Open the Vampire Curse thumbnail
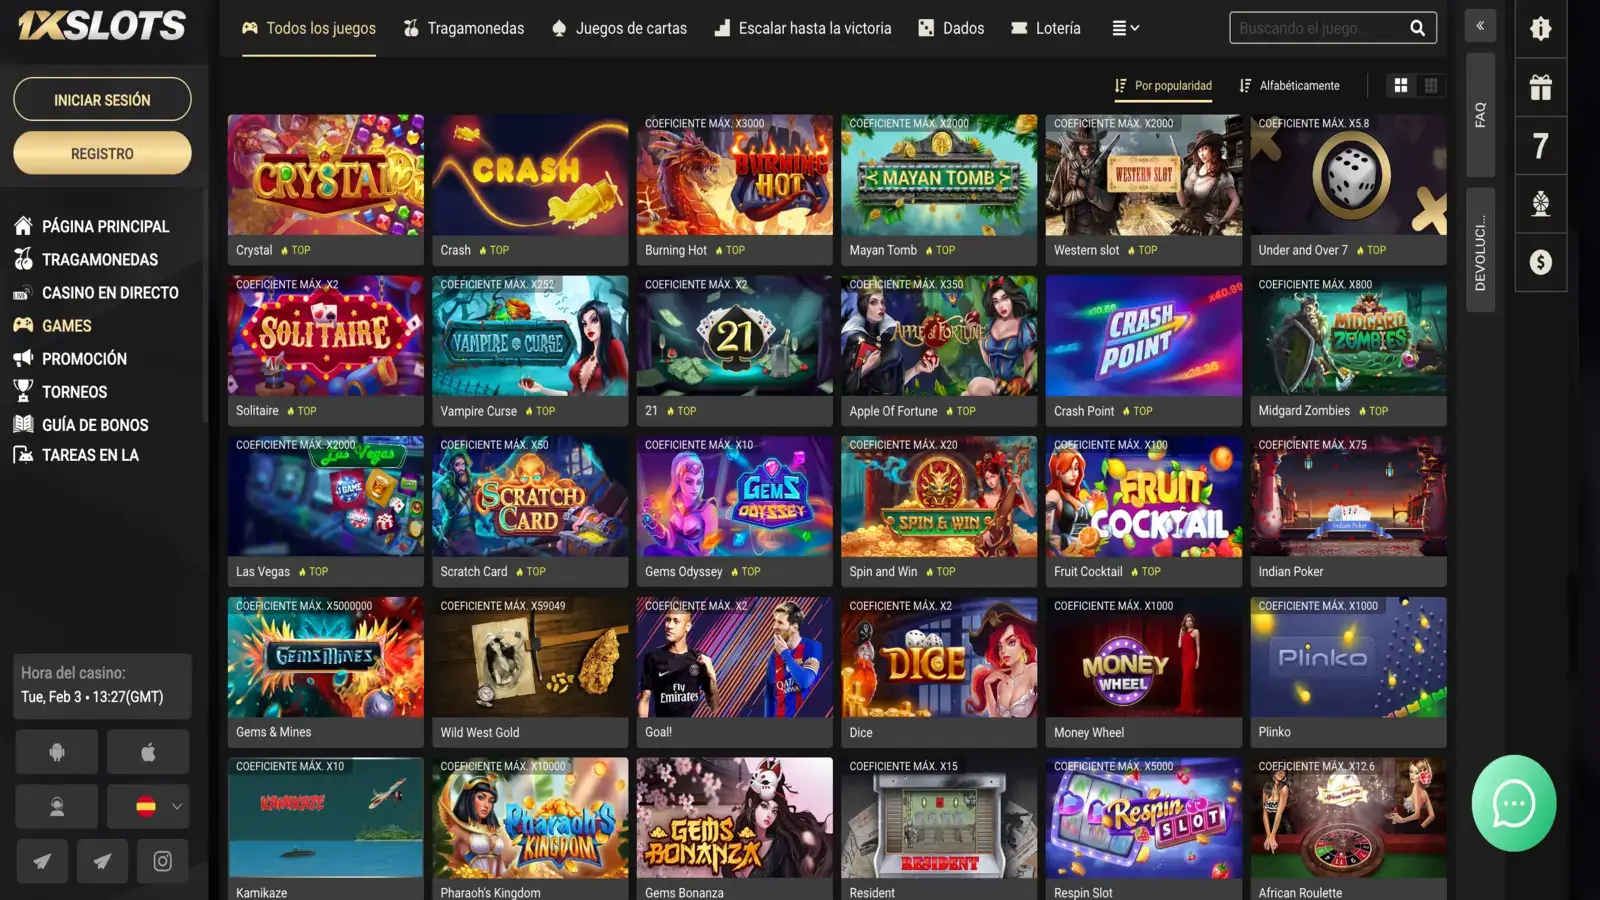The height and width of the screenshot is (900, 1600). coord(530,336)
